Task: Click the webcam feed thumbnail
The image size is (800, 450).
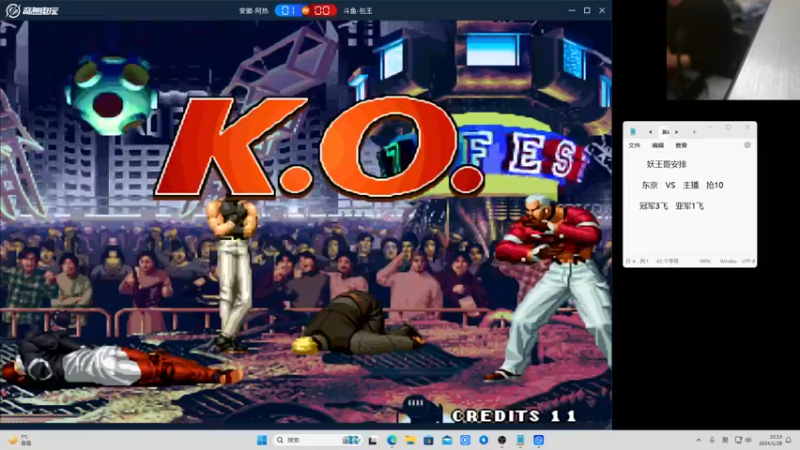Action: coord(733,49)
